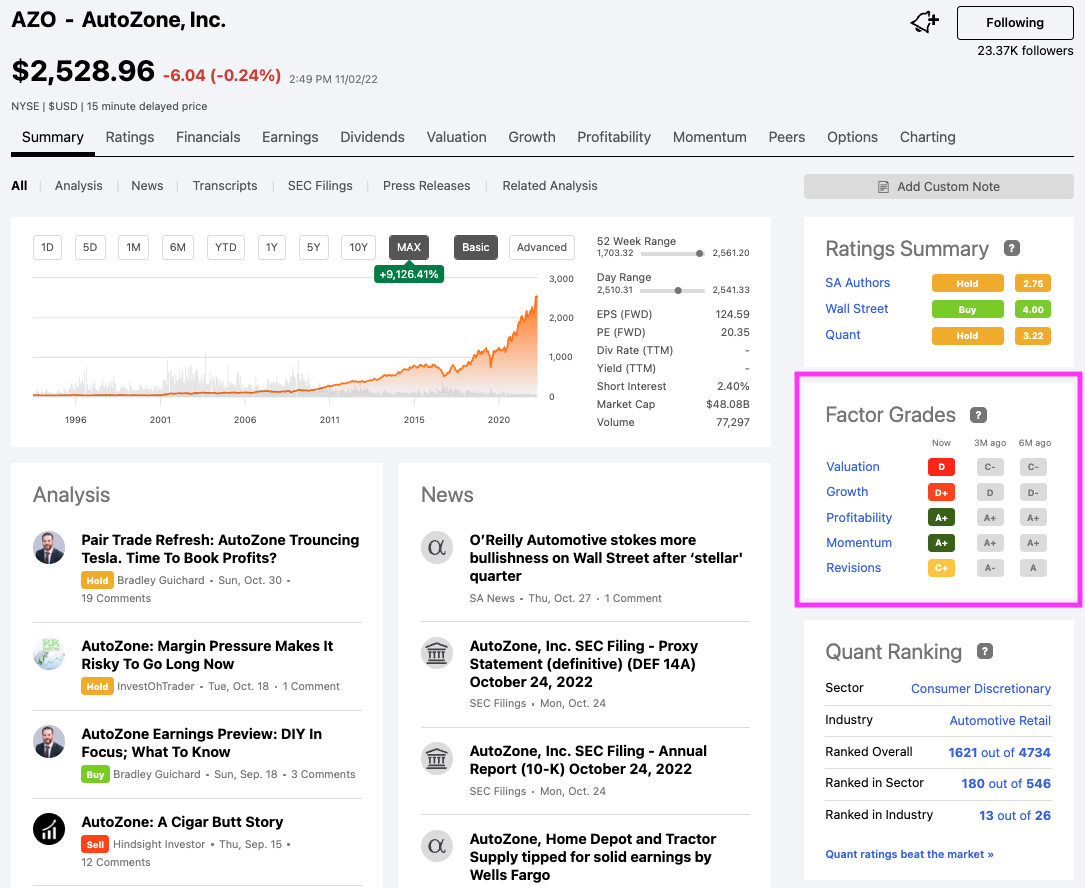Open the Momentum tab
Viewport: 1085px width, 888px height.
(709, 137)
